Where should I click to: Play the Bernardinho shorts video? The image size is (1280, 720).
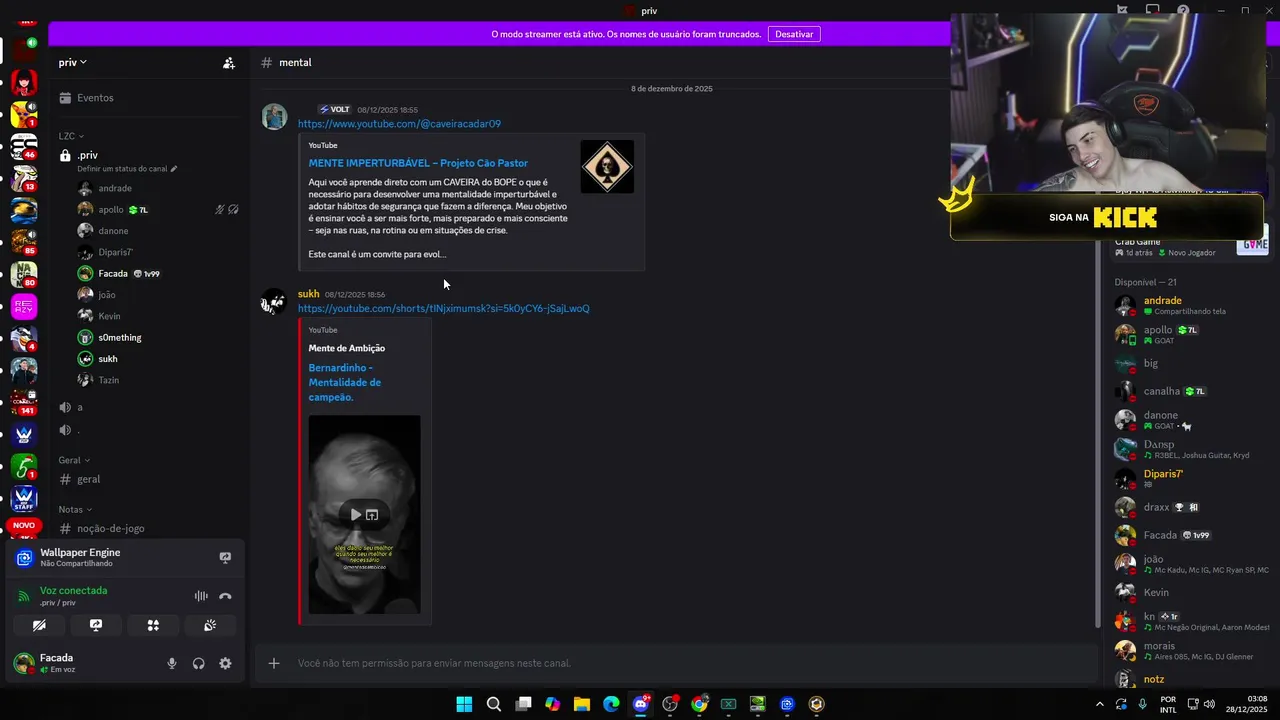click(x=355, y=515)
